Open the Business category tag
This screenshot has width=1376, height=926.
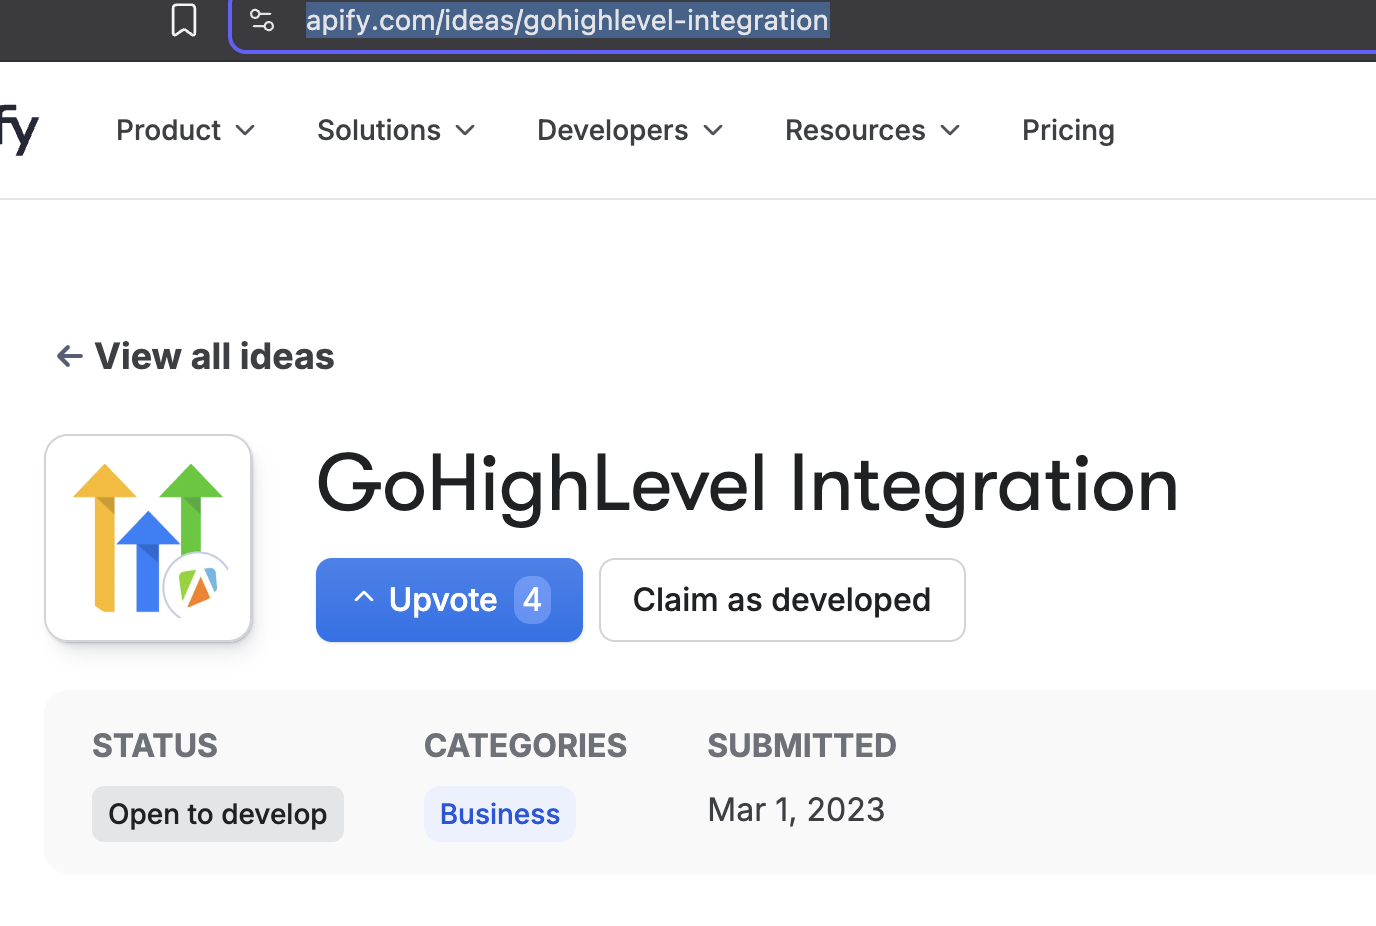[x=500, y=814]
